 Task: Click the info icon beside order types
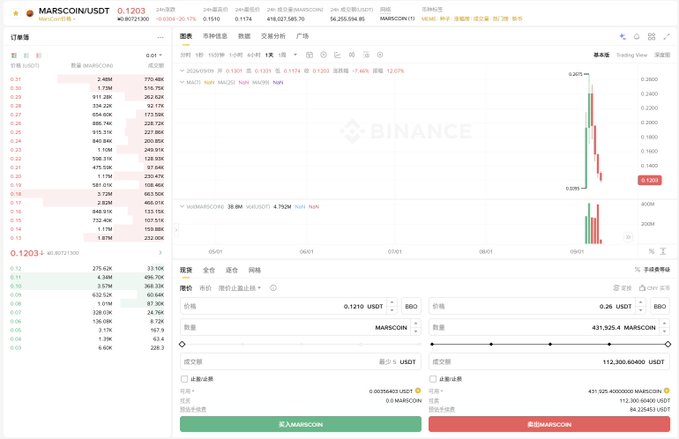click(273, 288)
